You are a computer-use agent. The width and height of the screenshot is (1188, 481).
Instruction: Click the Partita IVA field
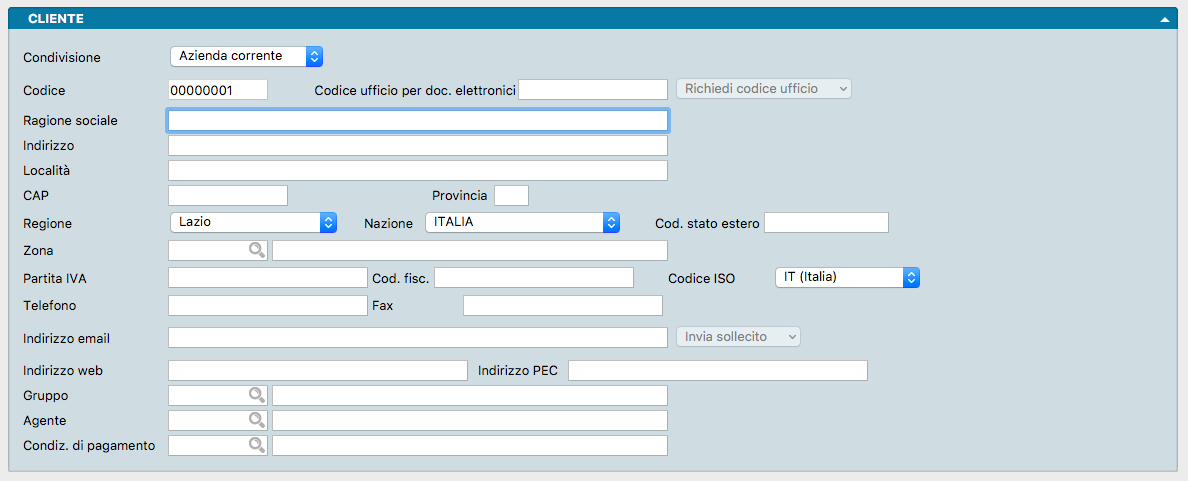click(x=267, y=277)
